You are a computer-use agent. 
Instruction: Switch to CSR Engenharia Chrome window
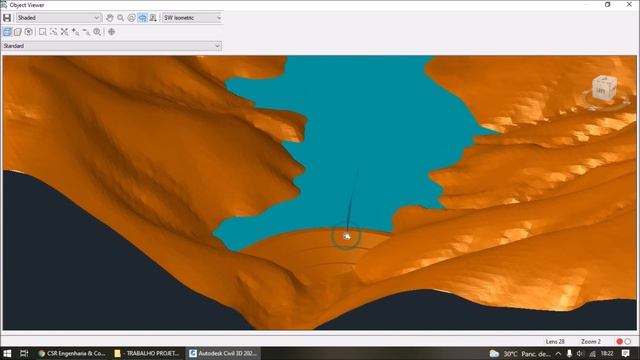point(72,353)
